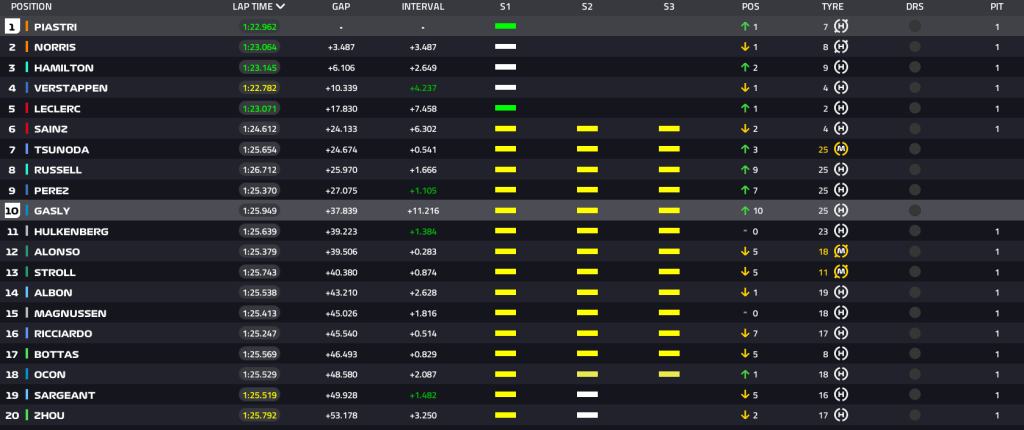Screen dimensions: 1024x430
Task: Click Leclerc's hard tyre compound icon
Action: (841, 108)
